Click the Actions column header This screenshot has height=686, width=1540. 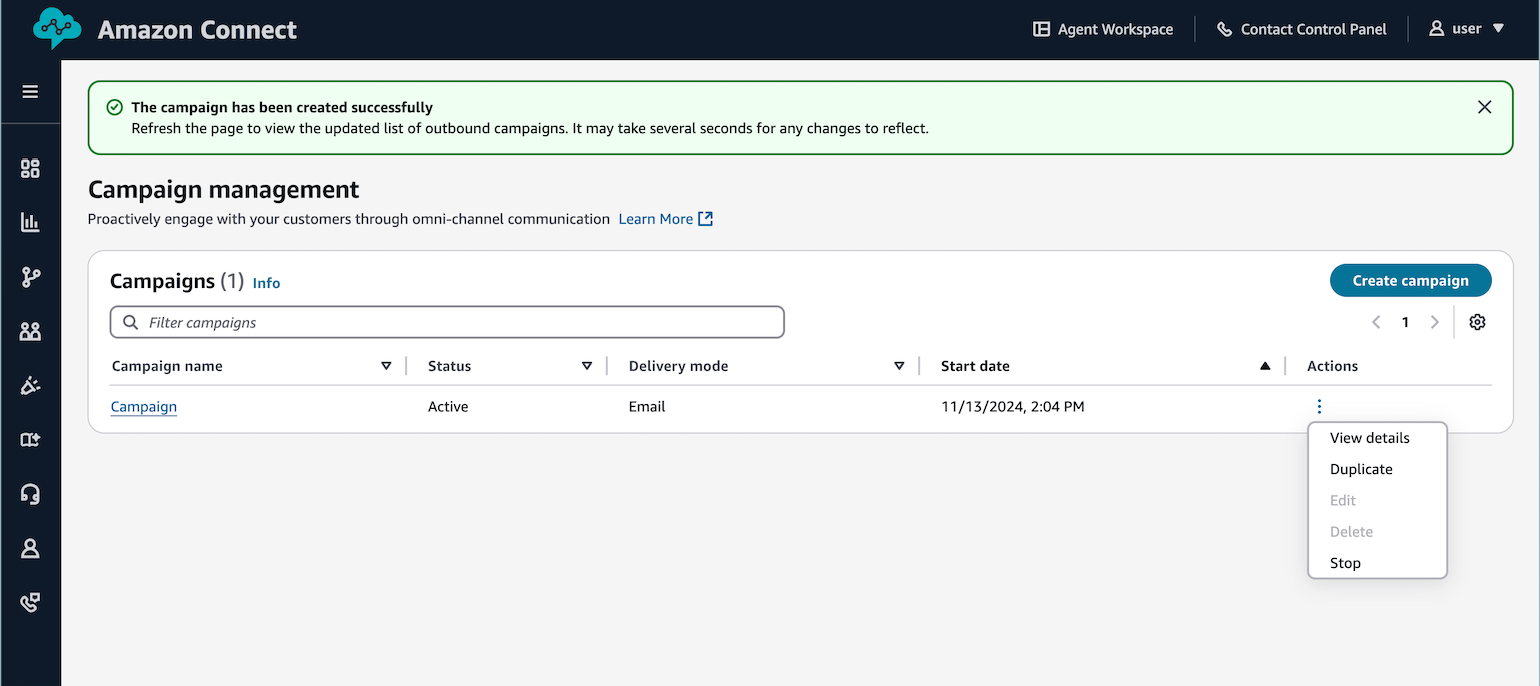point(1332,366)
